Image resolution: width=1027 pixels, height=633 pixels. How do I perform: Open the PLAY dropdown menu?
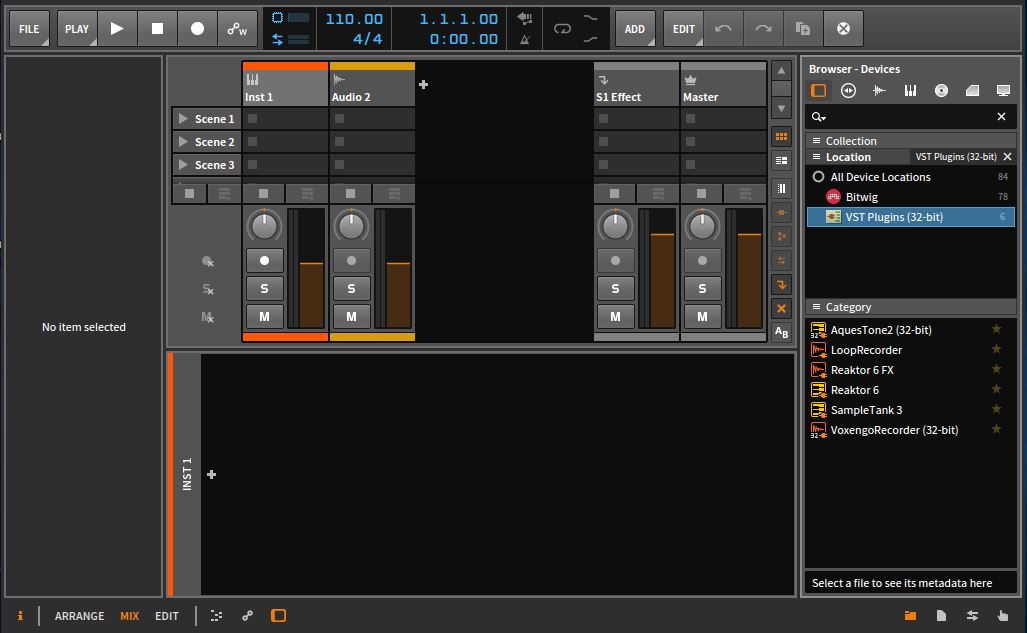(x=77, y=28)
